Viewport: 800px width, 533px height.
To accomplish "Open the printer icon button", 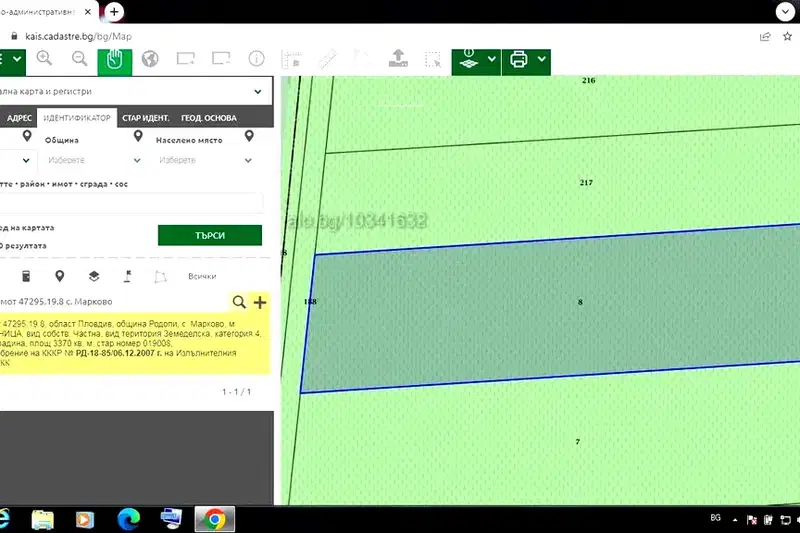I will [x=519, y=59].
